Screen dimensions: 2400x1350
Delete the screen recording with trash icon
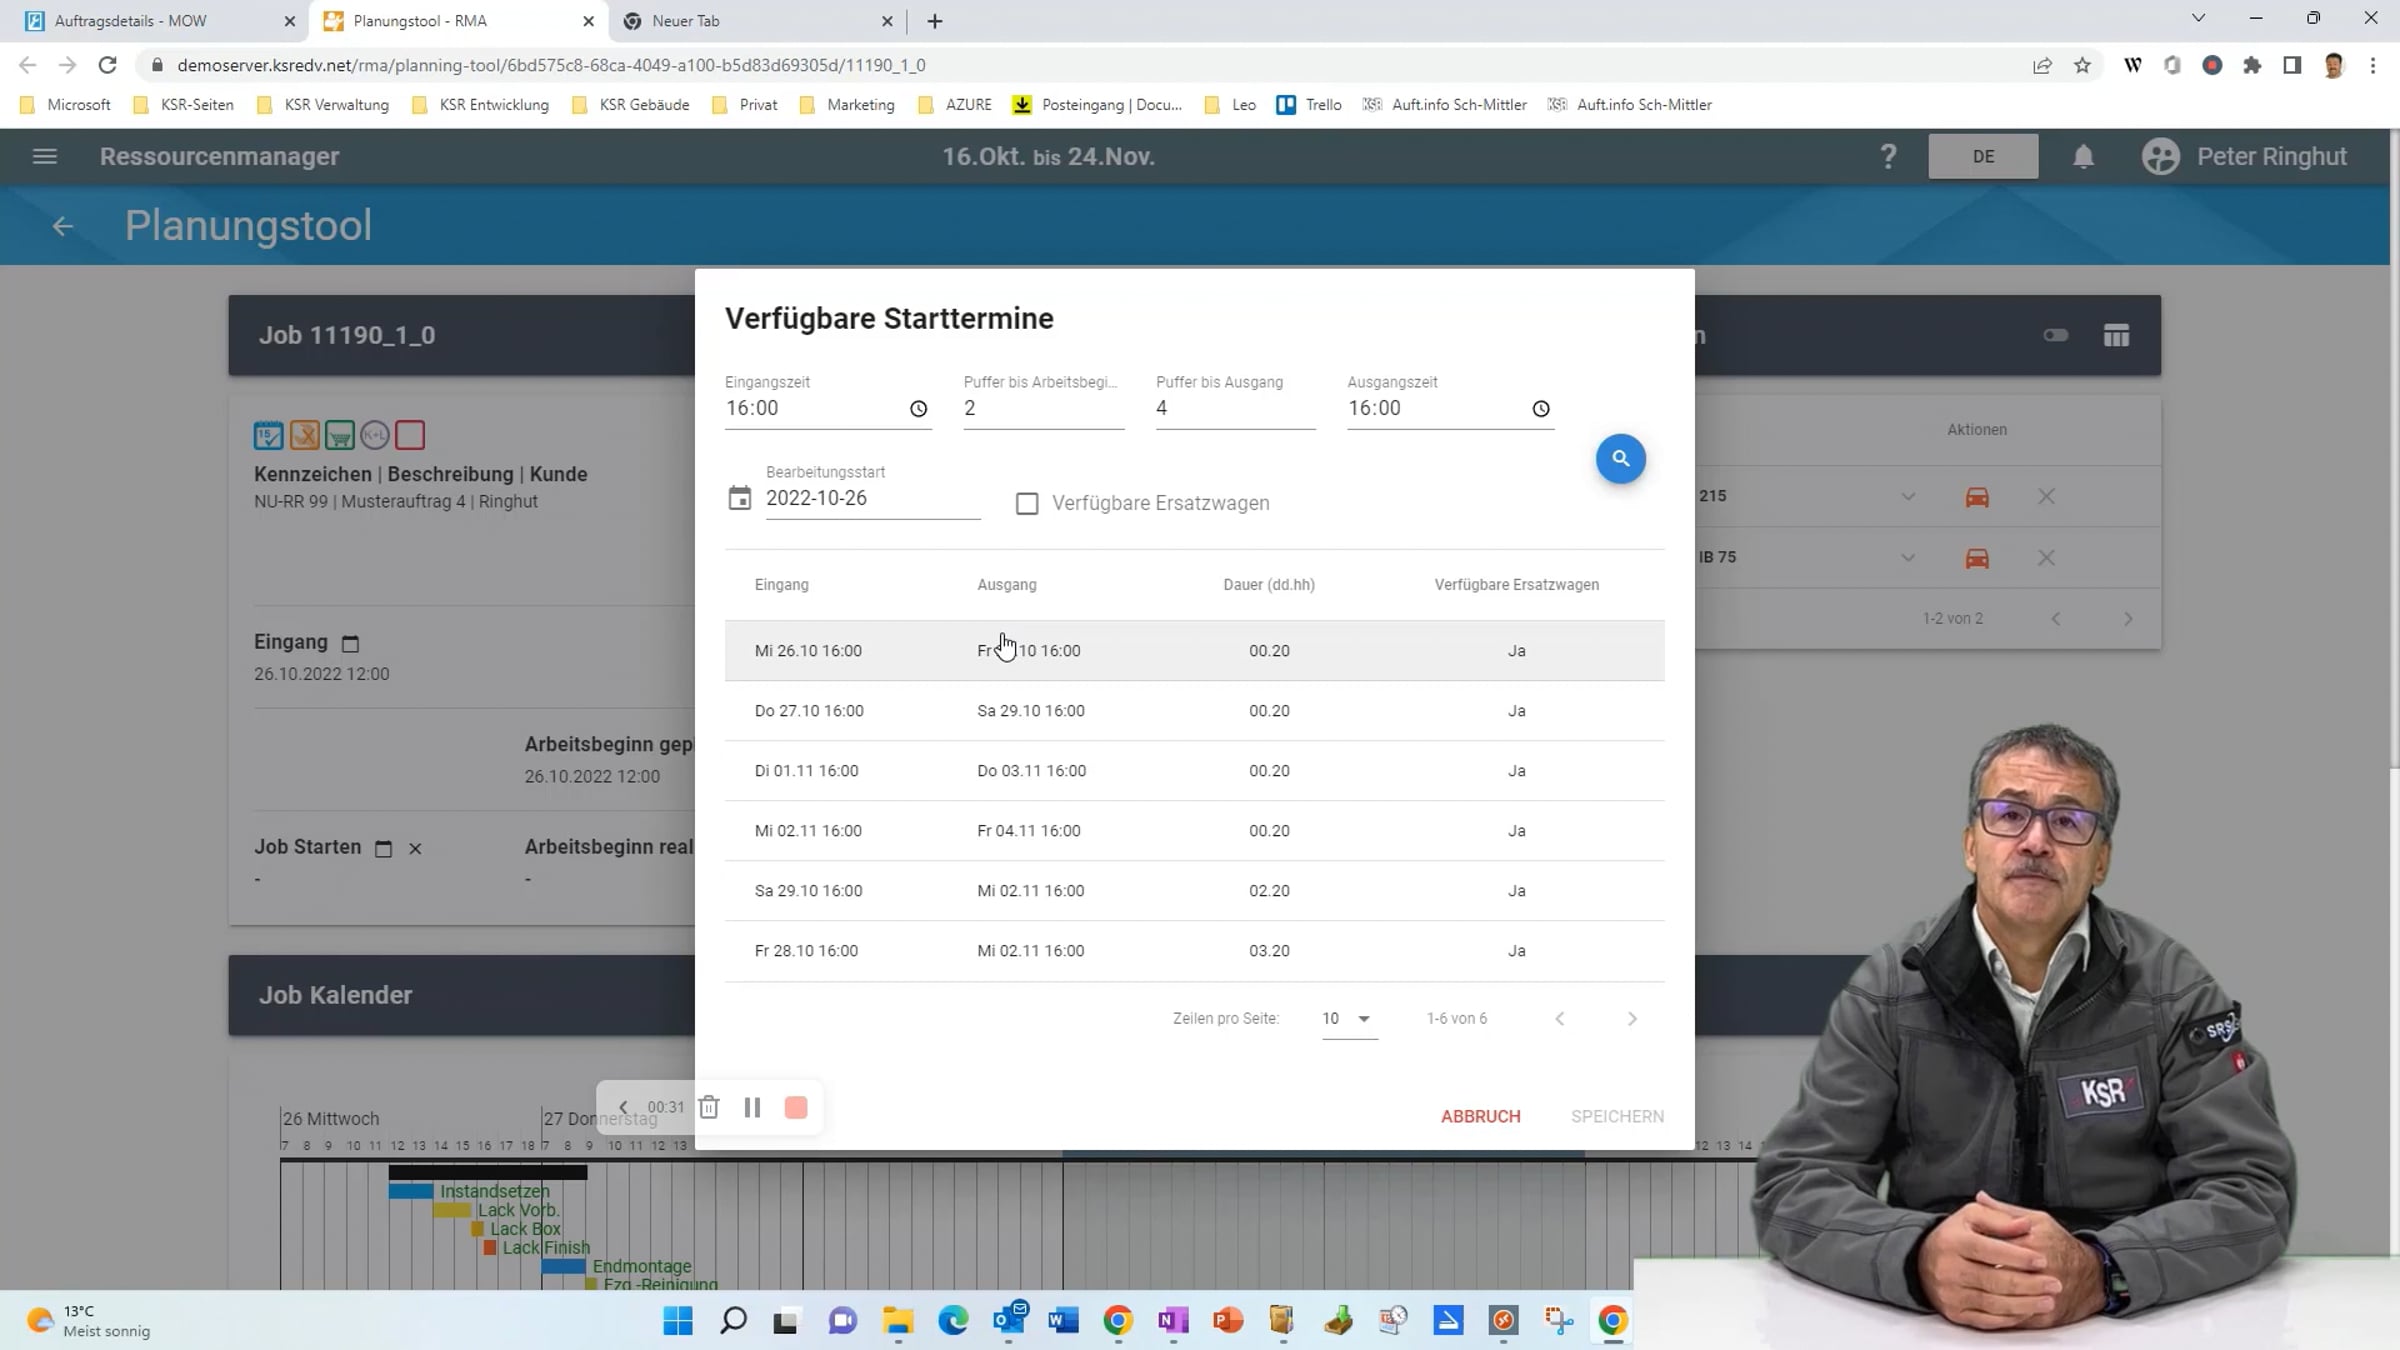tap(709, 1107)
